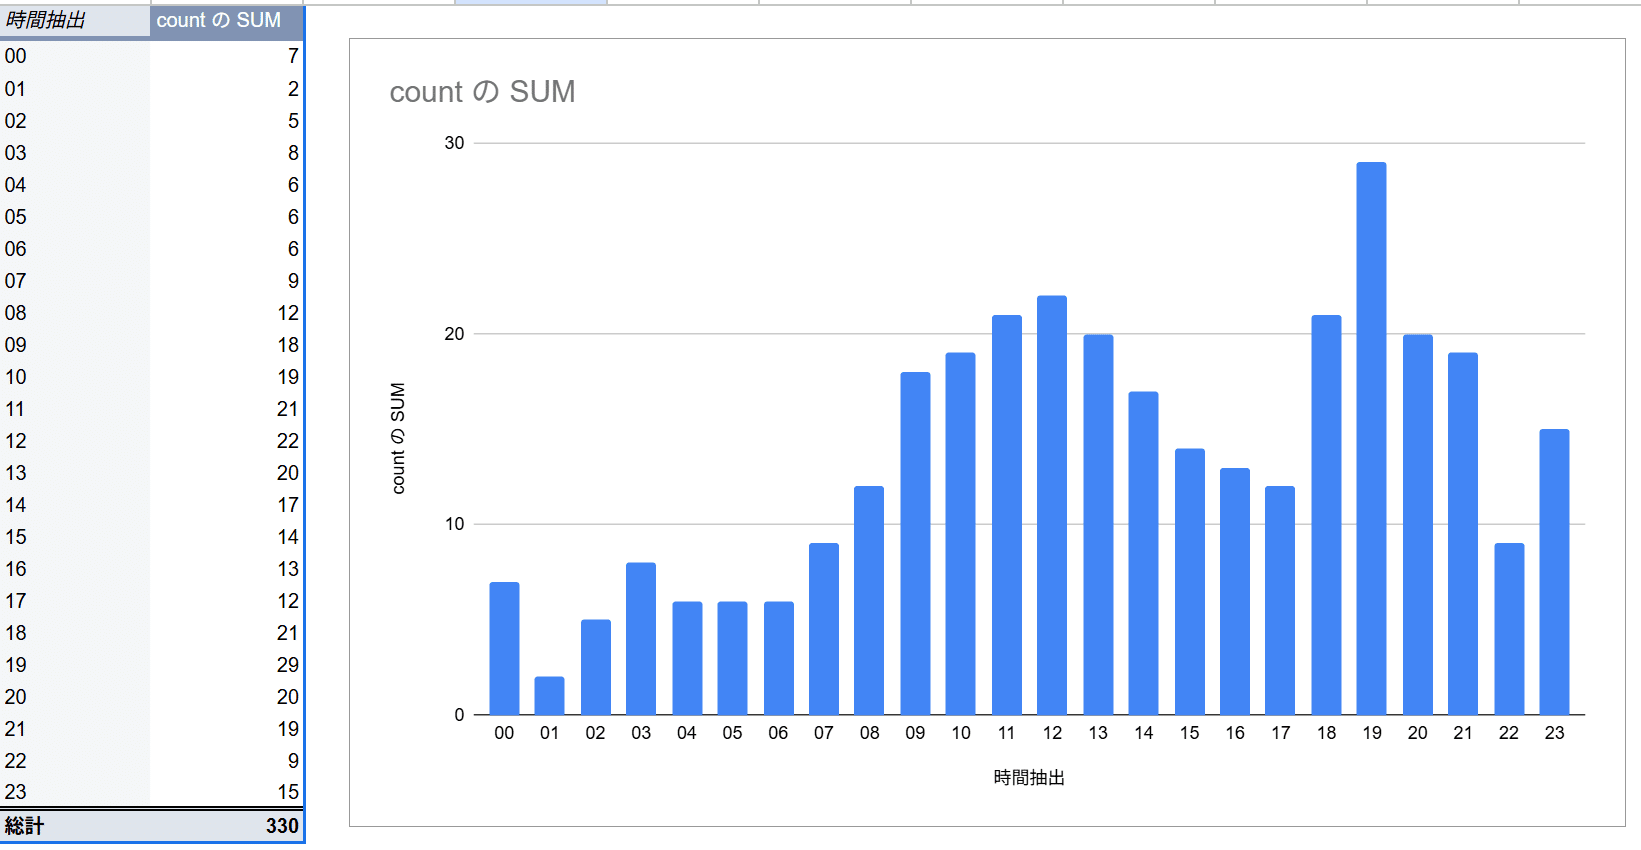This screenshot has width=1641, height=850.
Task: Click the tallest bar at hour 19
Action: tap(1371, 438)
